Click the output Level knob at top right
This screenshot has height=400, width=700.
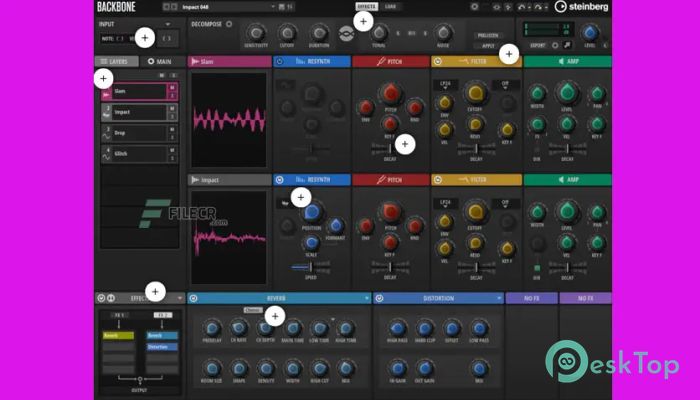(590, 32)
